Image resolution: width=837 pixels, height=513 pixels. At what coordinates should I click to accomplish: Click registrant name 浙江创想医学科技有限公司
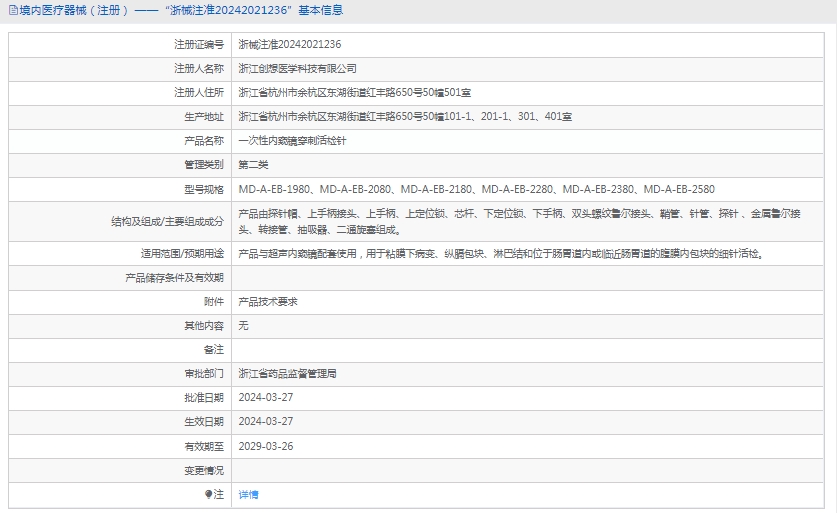point(297,69)
